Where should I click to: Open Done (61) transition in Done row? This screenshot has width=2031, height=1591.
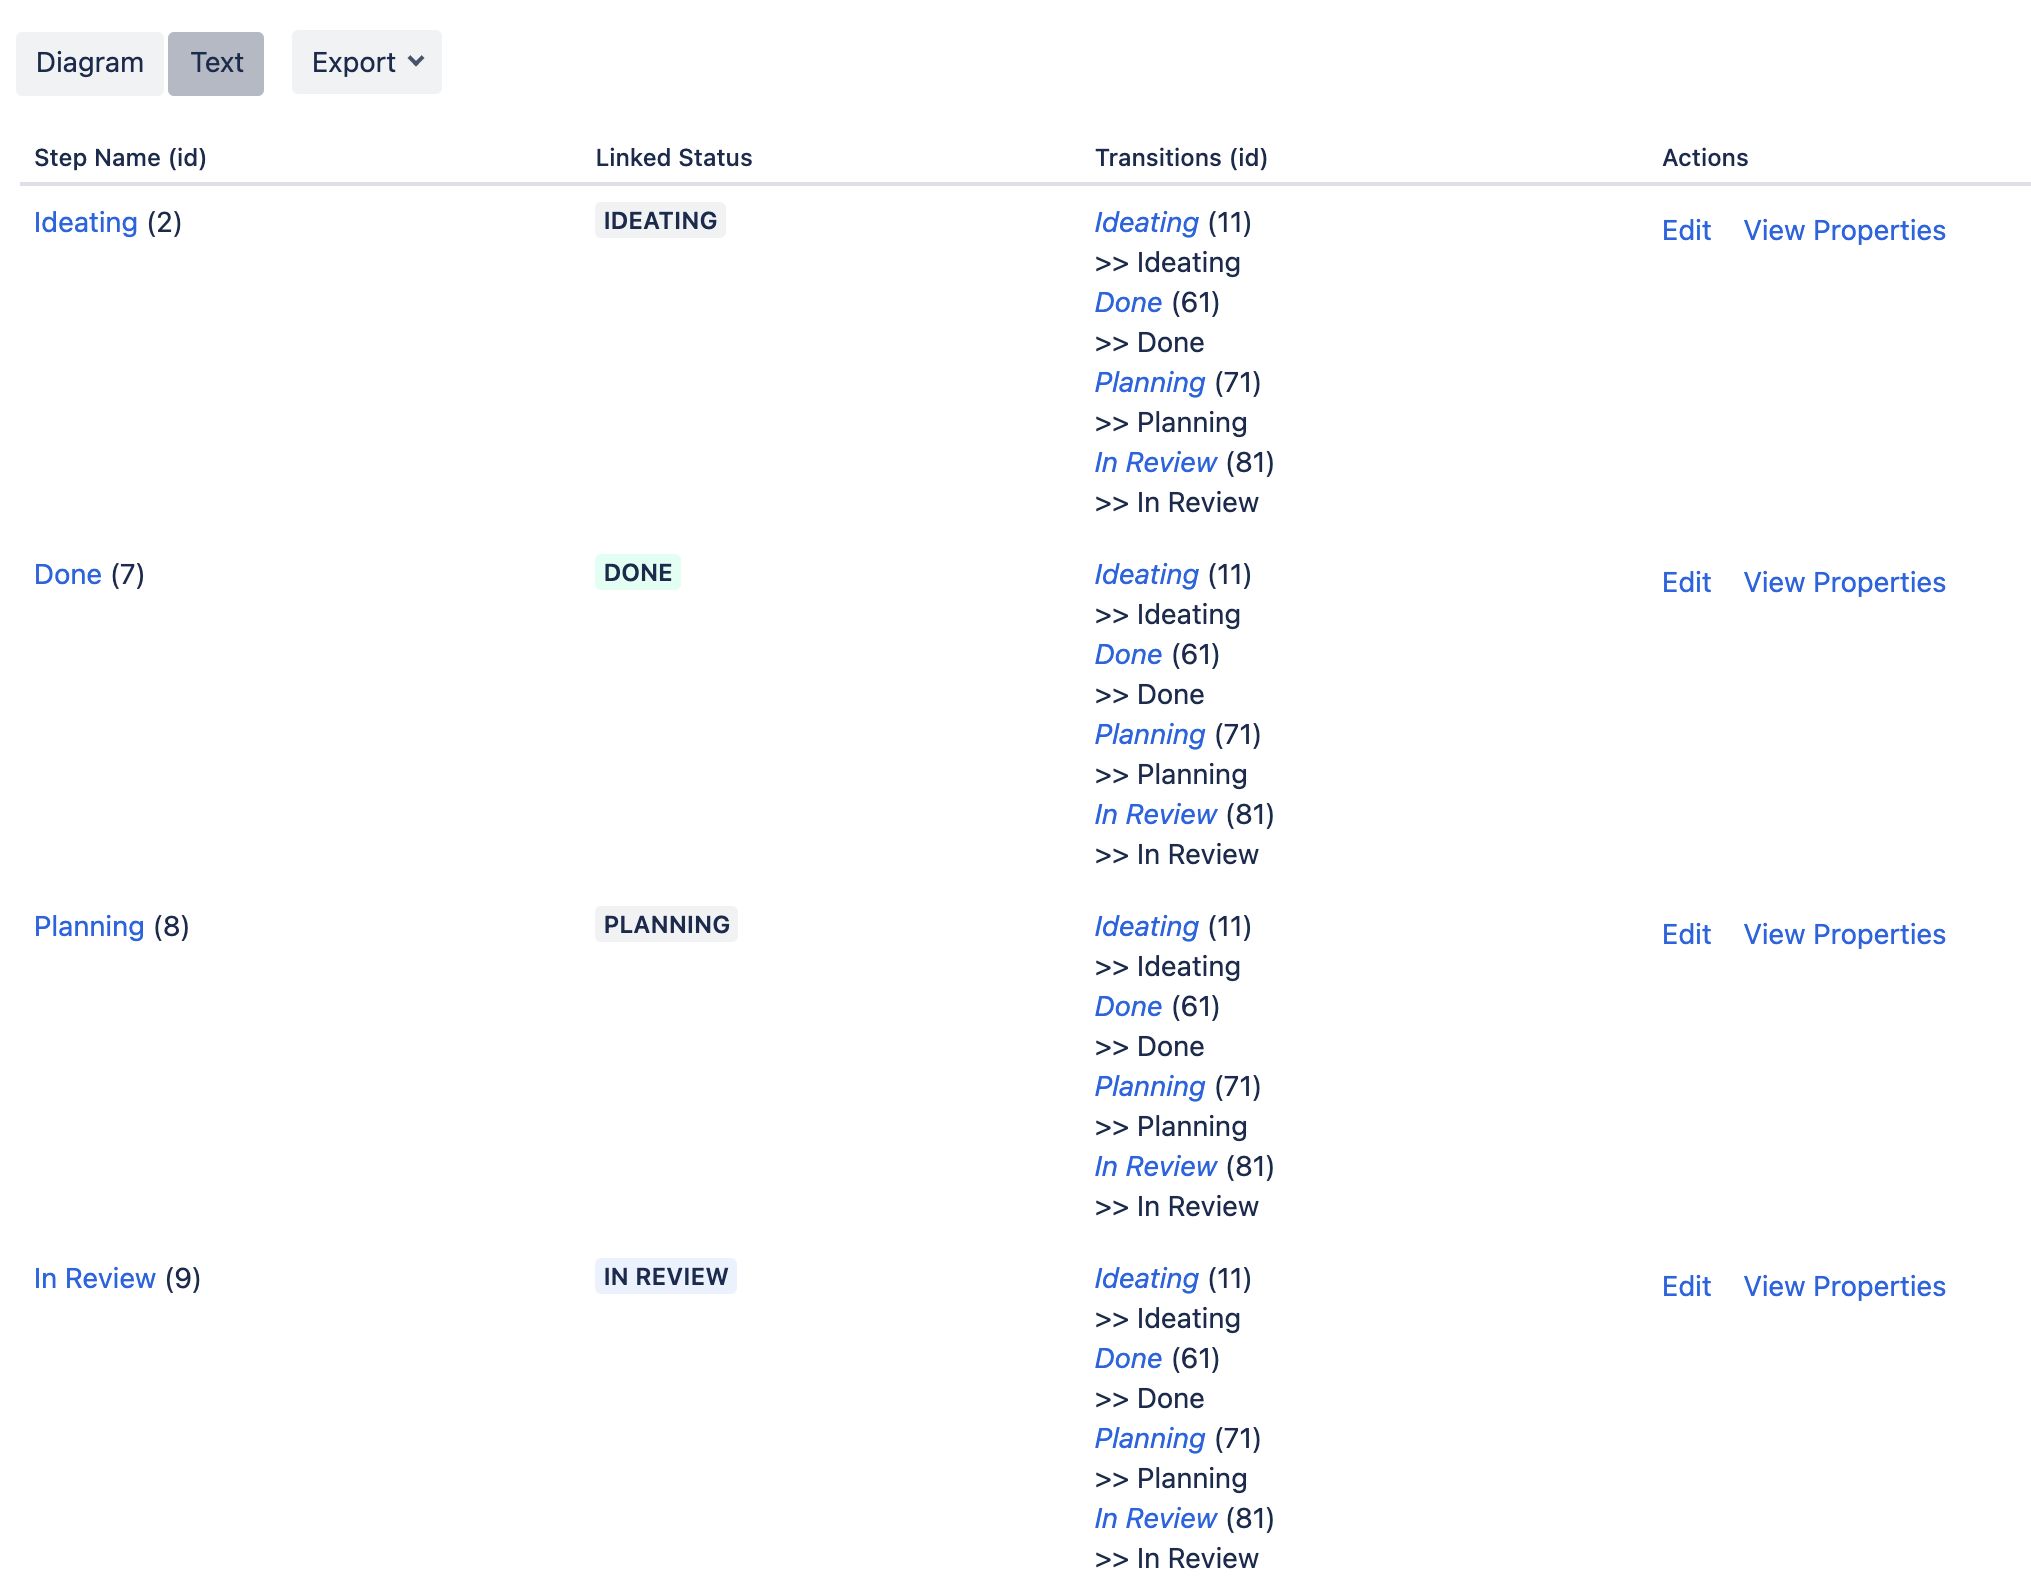click(1128, 654)
